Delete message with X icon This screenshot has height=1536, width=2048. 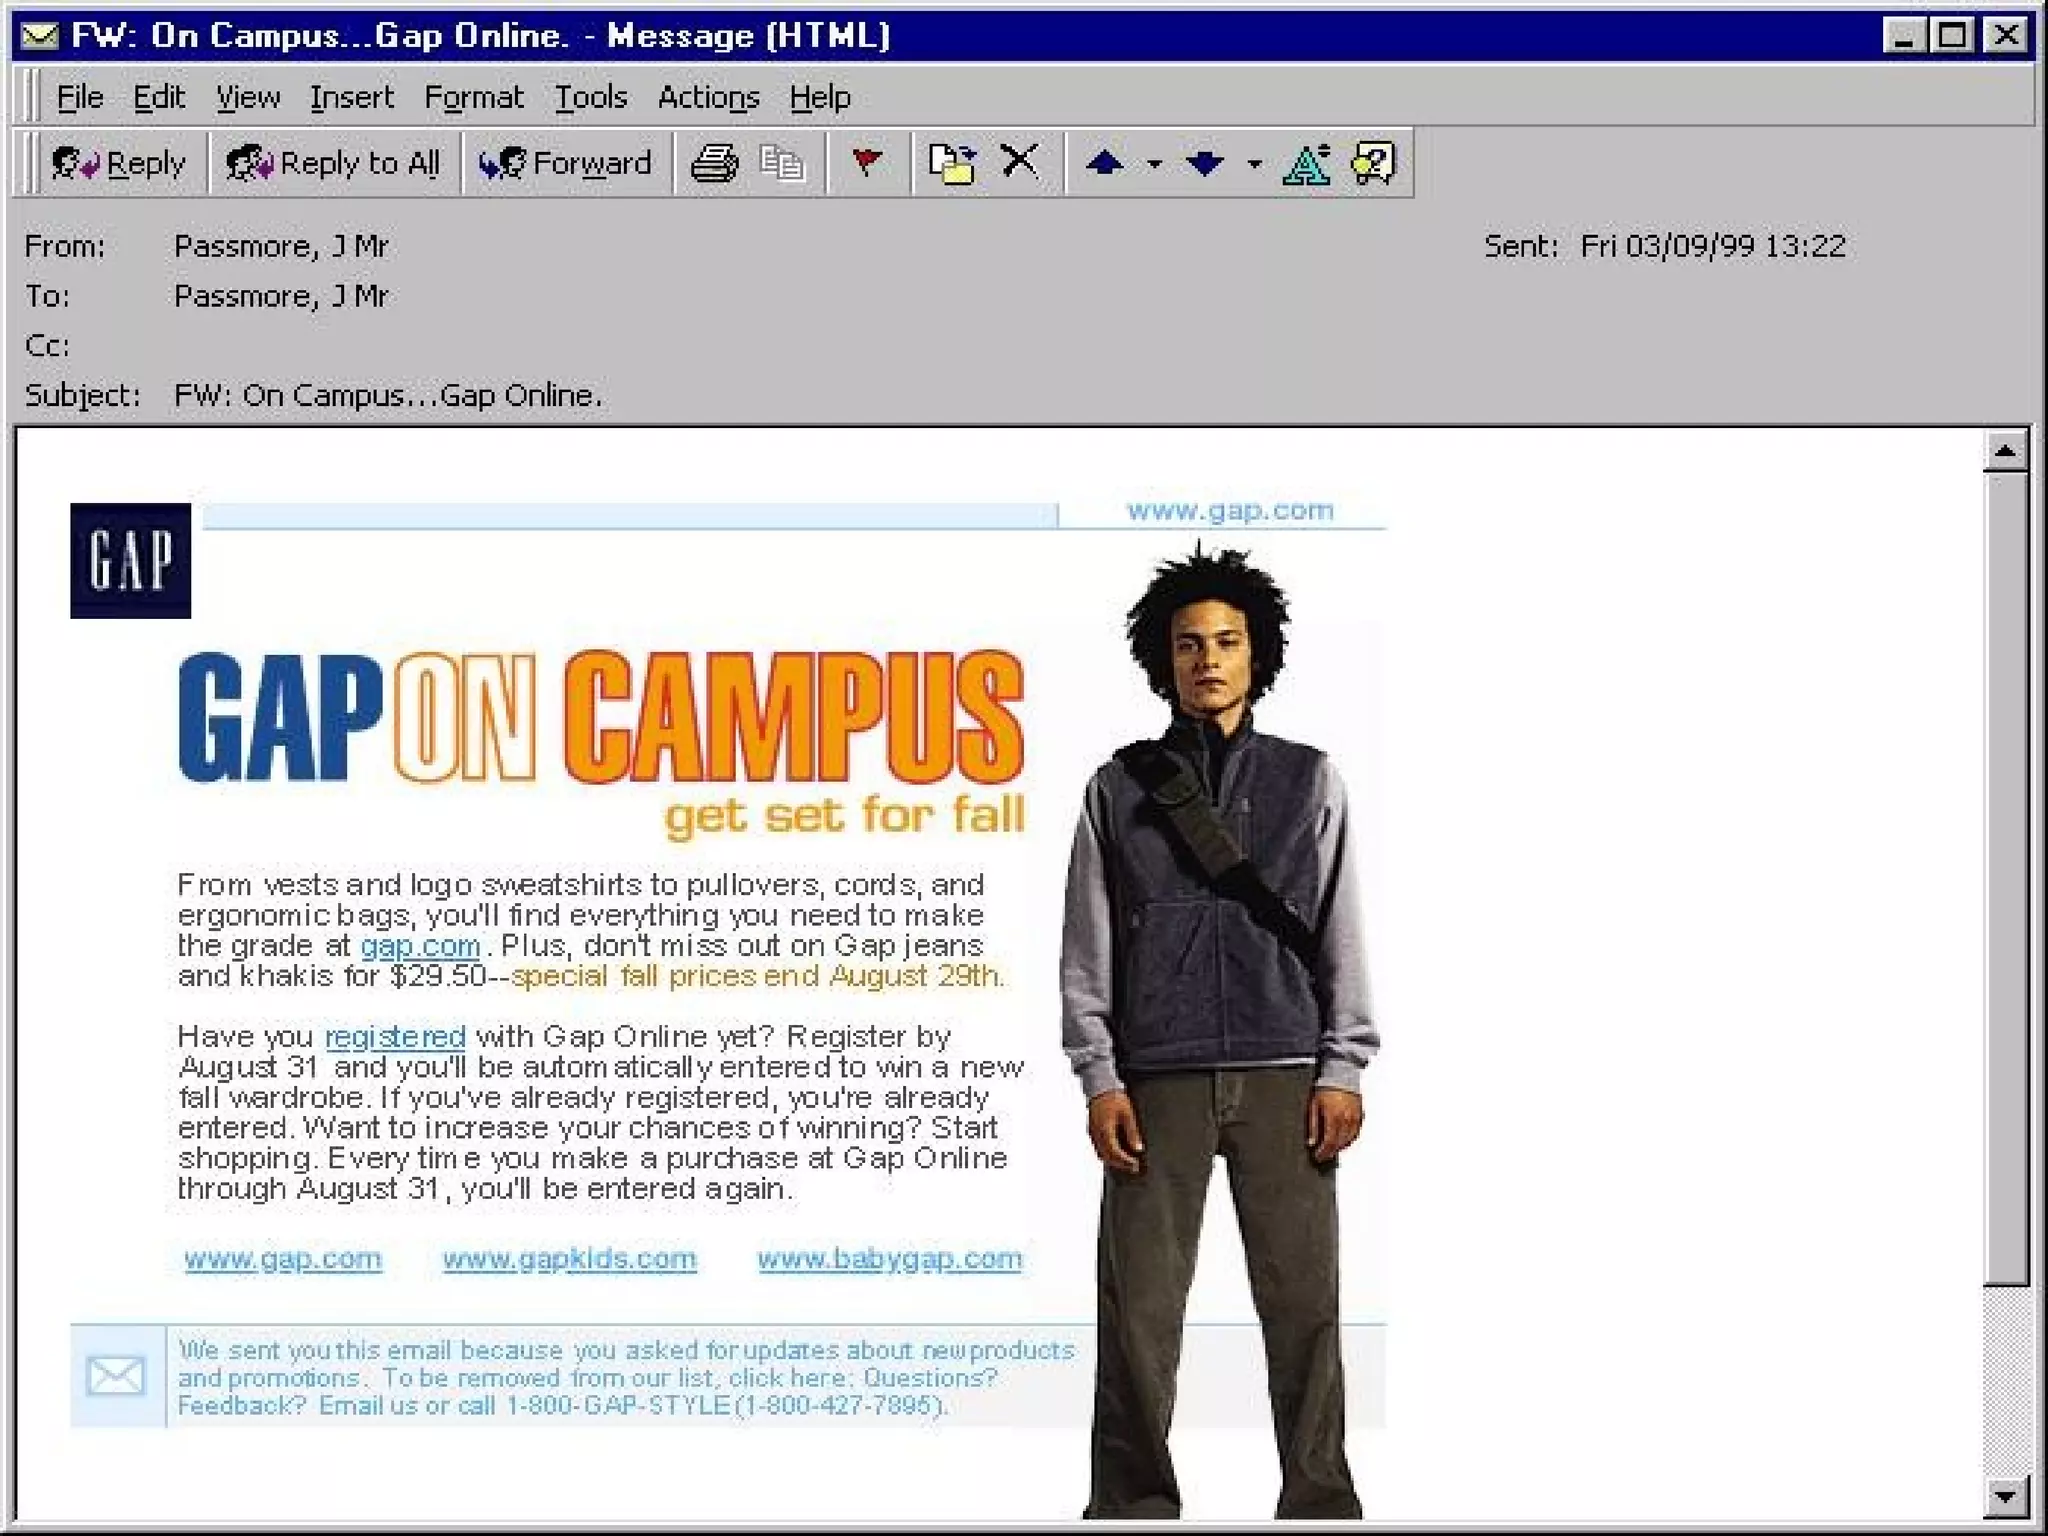tap(1019, 161)
